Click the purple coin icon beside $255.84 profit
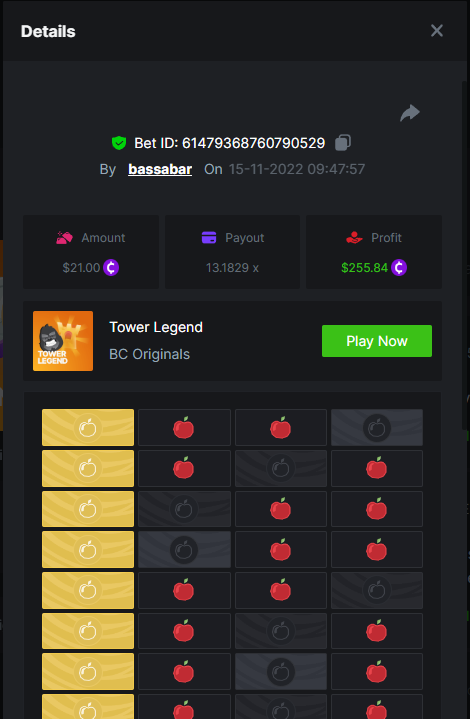470x719 pixels. click(x=399, y=267)
